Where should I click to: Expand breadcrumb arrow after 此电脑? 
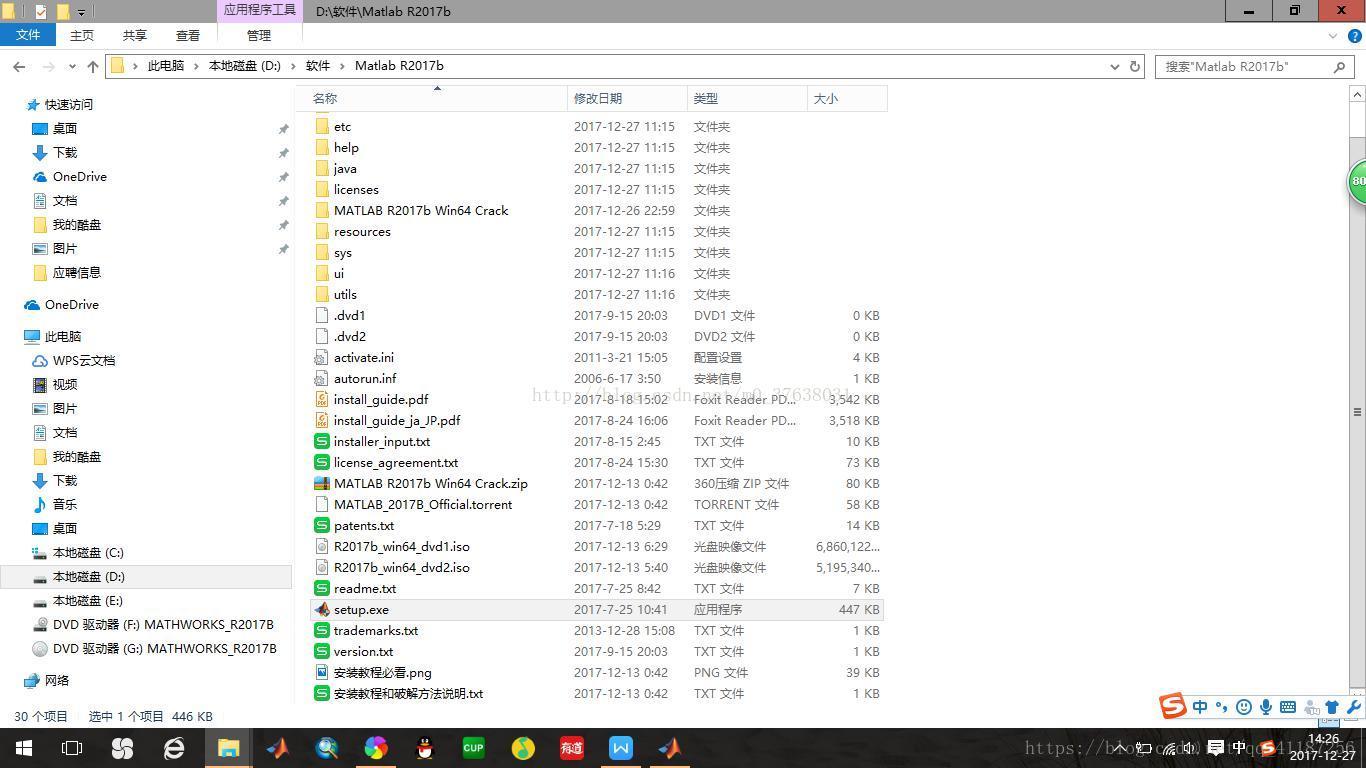[x=196, y=66]
